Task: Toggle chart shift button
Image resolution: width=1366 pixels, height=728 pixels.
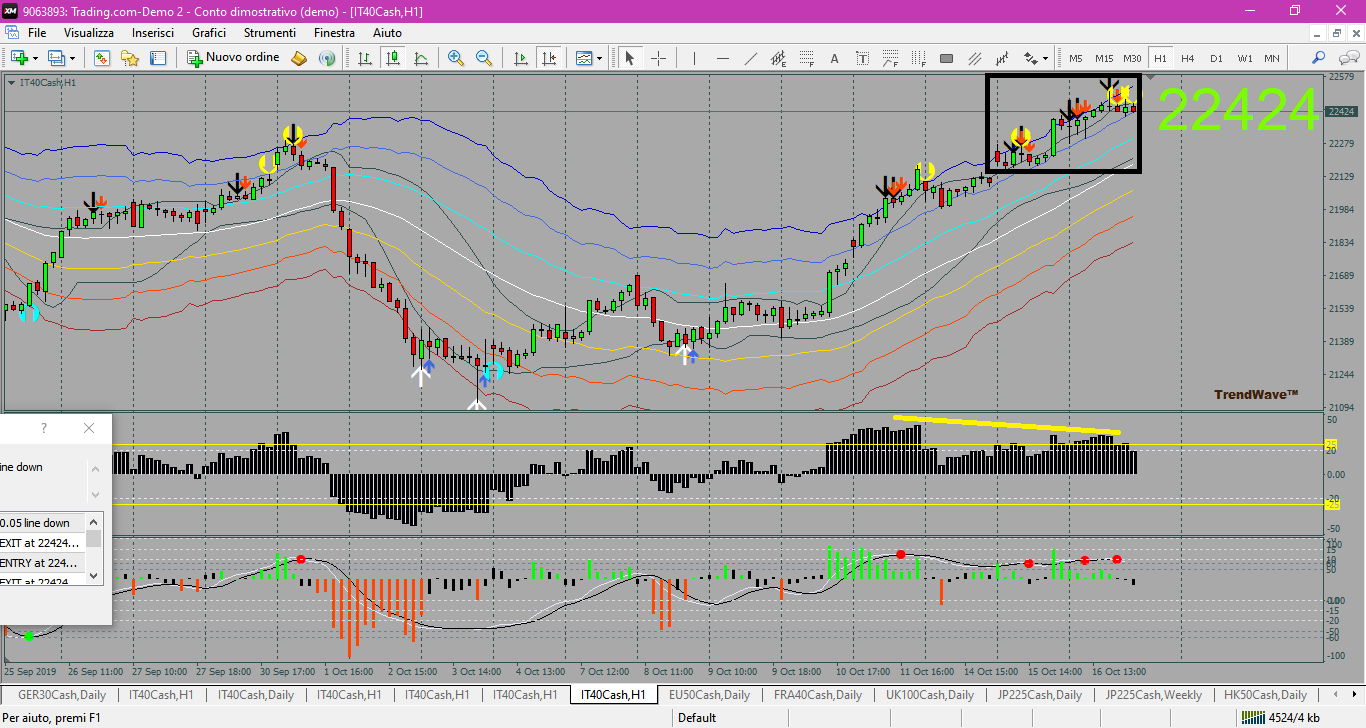Action: click(x=548, y=58)
